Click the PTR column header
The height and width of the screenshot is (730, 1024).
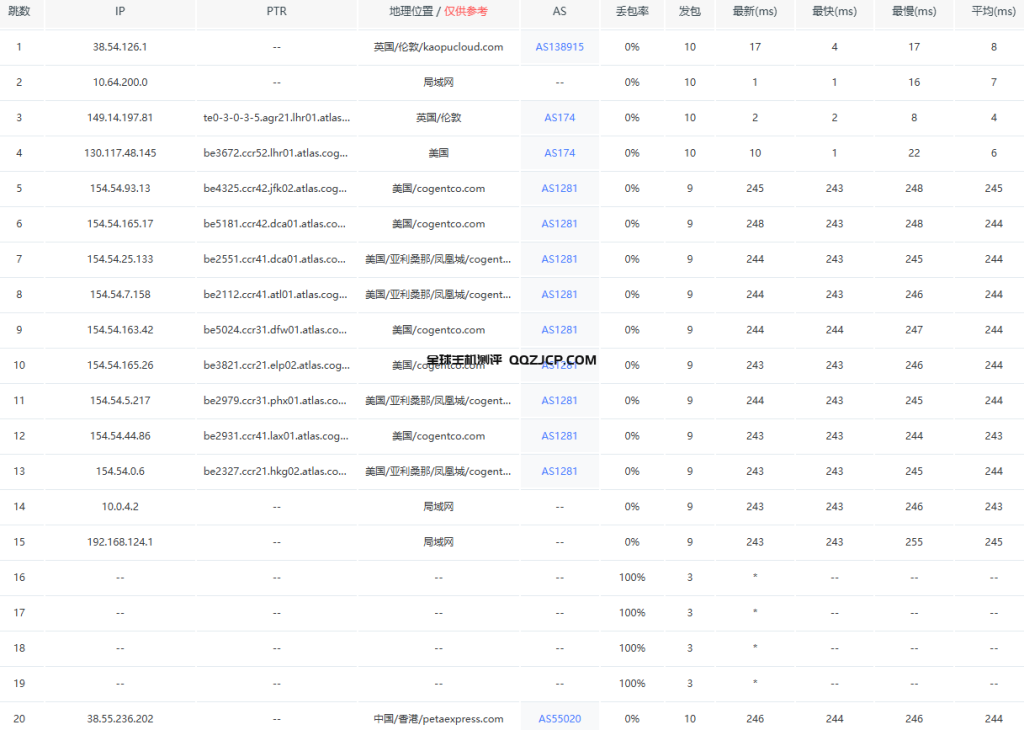(x=276, y=11)
